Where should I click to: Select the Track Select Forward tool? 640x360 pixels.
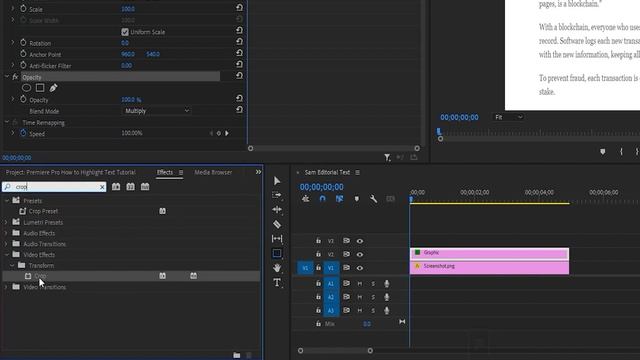tap(277, 195)
